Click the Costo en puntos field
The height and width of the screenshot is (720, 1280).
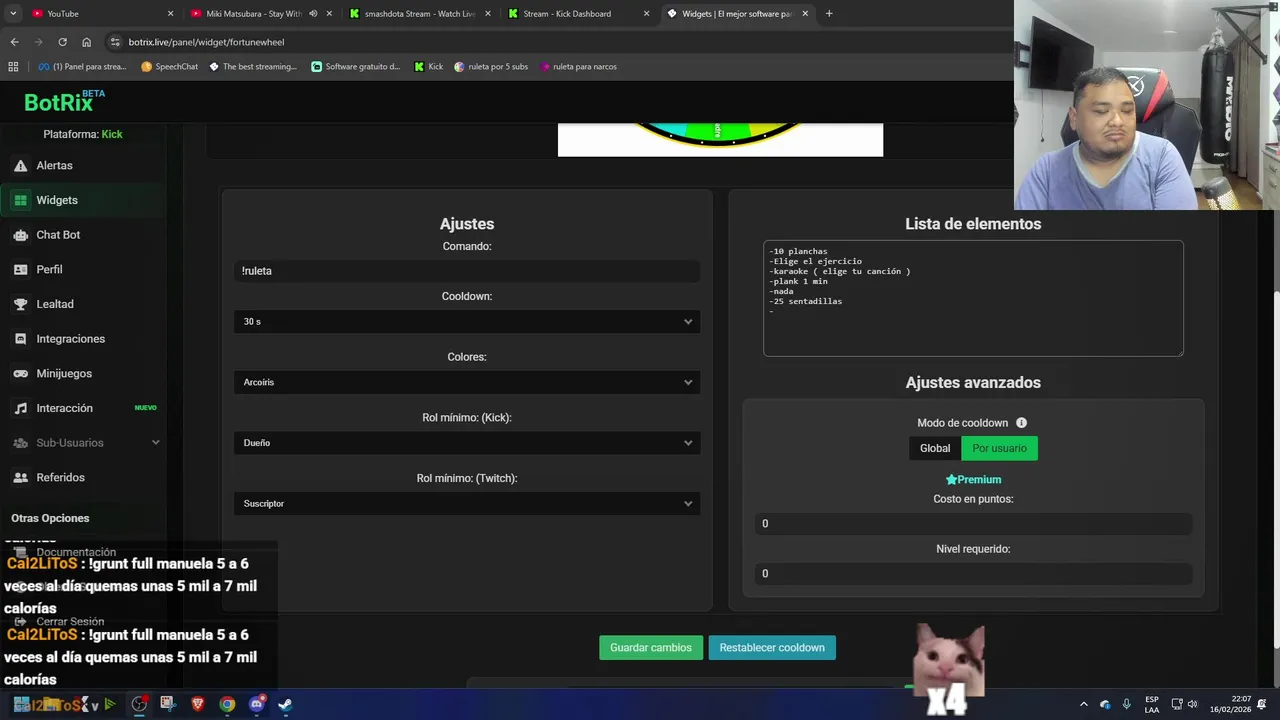[973, 524]
